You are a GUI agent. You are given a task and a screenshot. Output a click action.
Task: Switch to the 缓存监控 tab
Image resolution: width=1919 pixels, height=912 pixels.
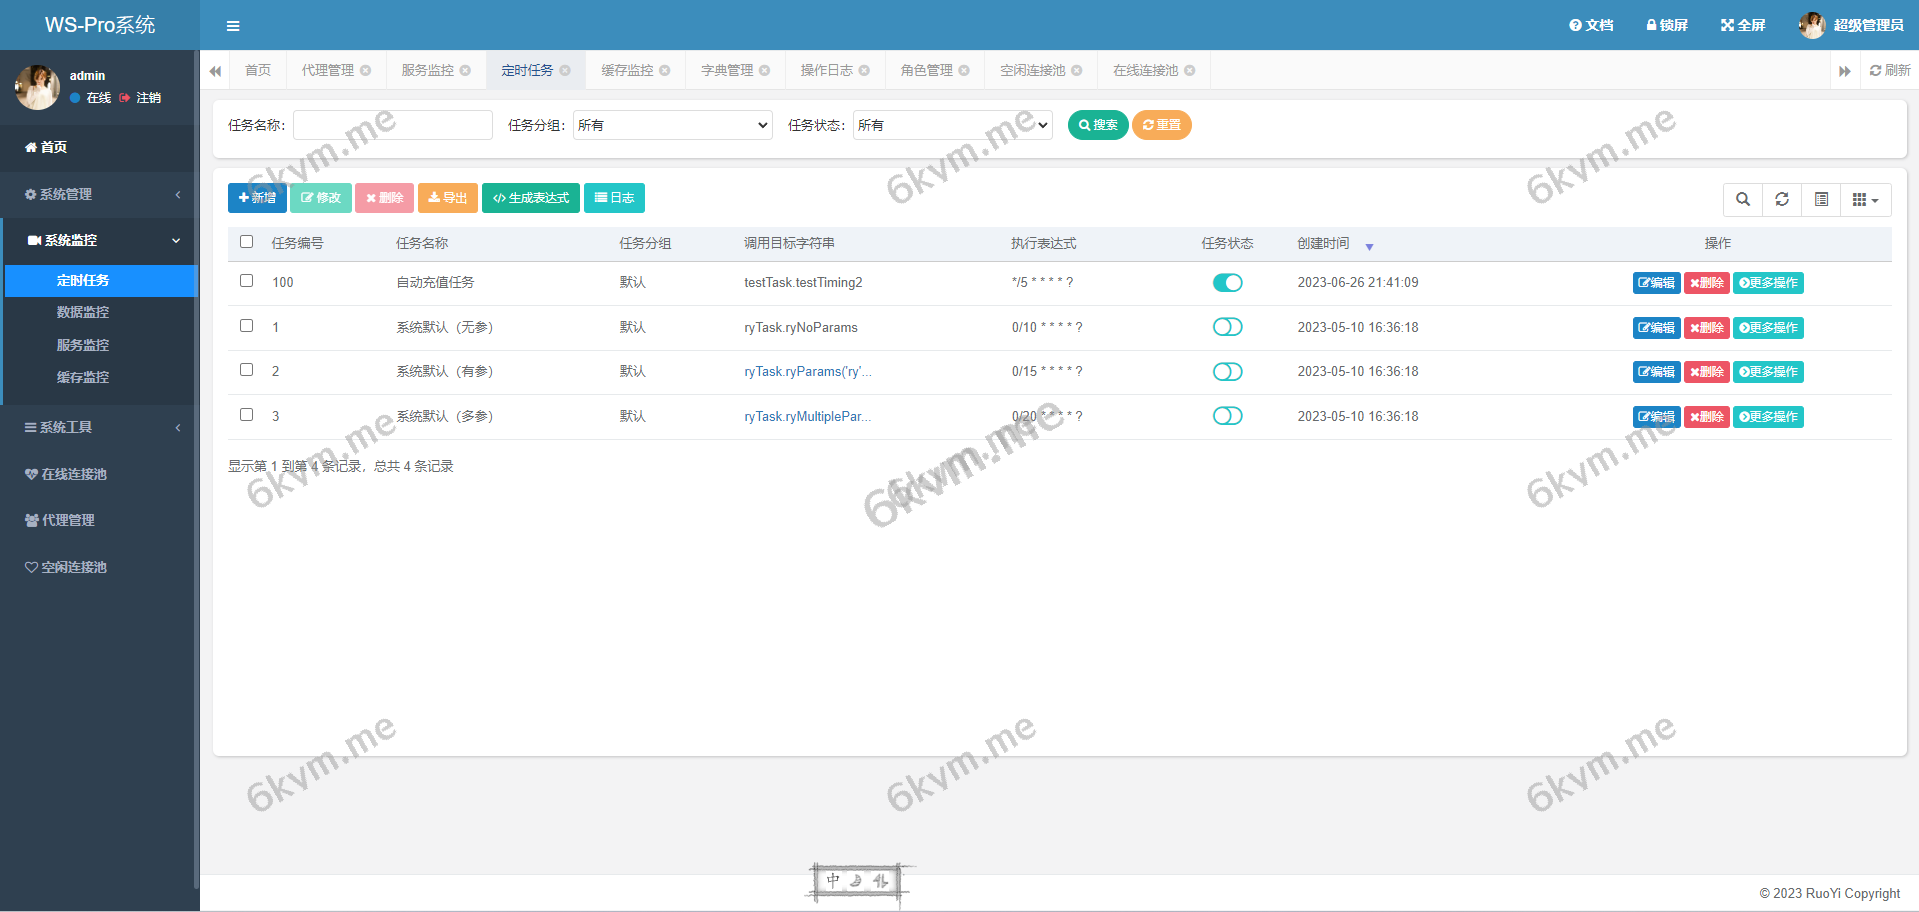627,70
